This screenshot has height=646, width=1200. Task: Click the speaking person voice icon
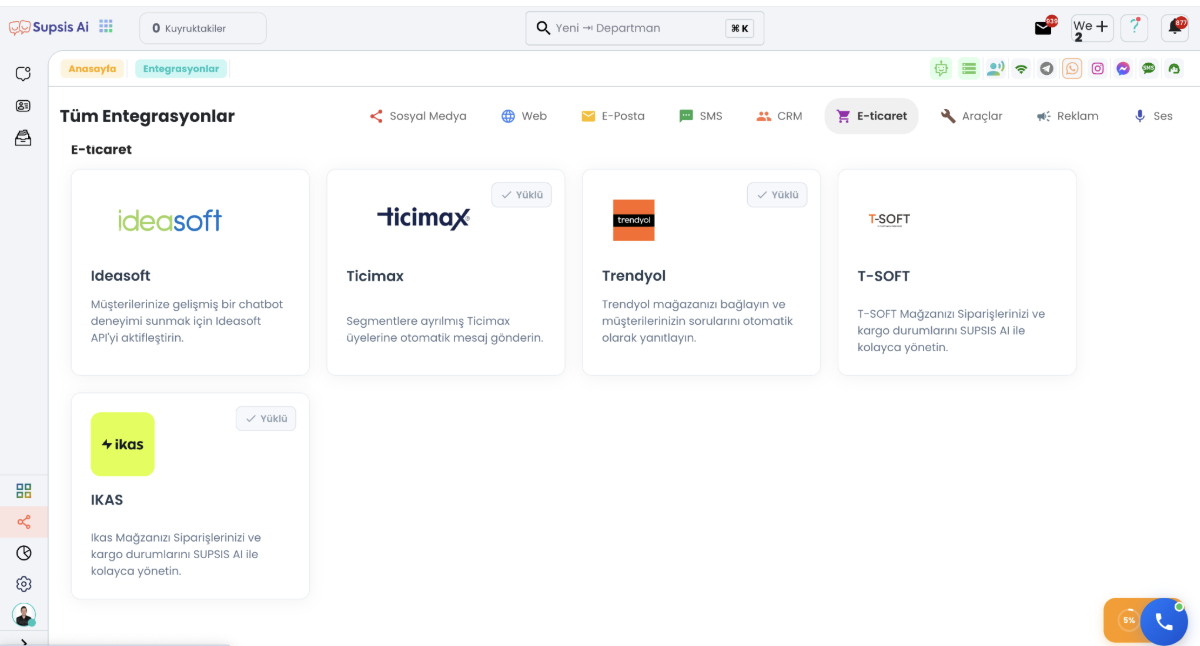995,68
